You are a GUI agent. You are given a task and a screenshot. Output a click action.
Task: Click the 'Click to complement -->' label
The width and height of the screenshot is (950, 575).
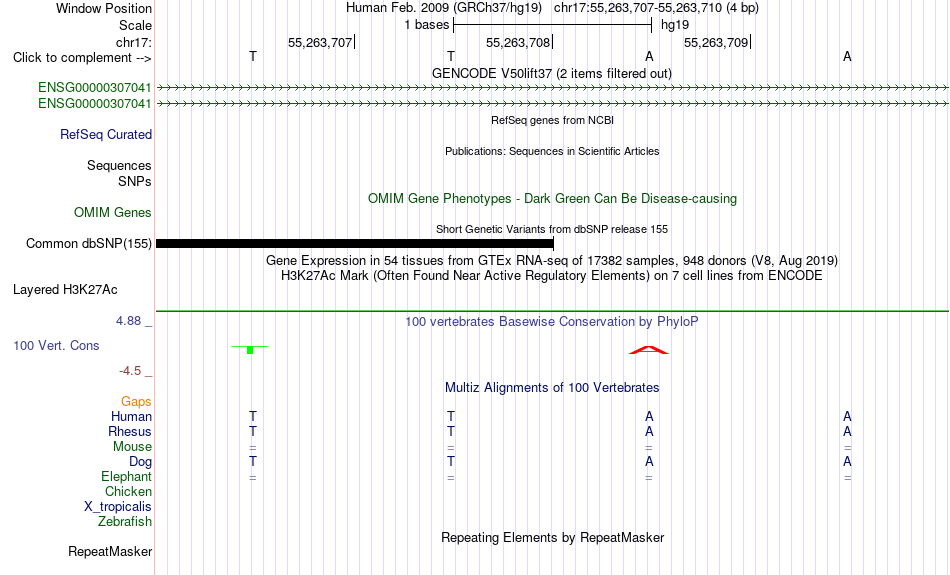pos(82,58)
